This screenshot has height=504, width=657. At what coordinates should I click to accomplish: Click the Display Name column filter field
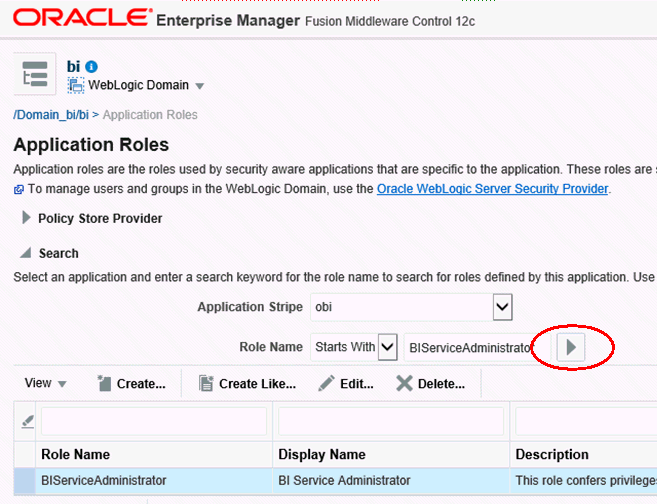(391, 421)
